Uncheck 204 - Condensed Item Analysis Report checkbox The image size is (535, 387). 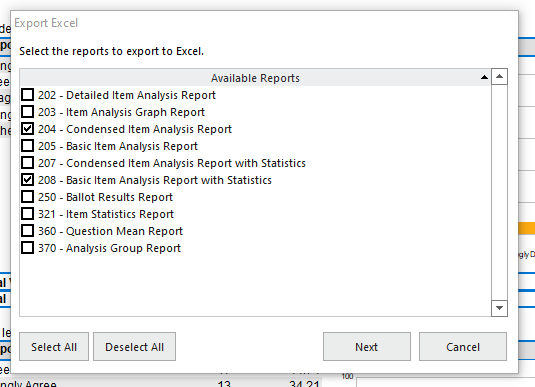point(28,129)
